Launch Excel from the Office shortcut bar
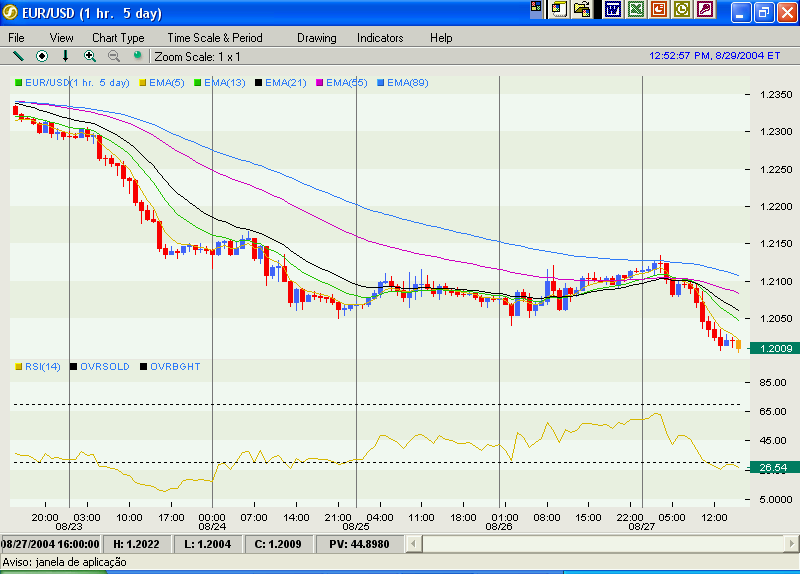This screenshot has width=800, height=574. [x=635, y=10]
